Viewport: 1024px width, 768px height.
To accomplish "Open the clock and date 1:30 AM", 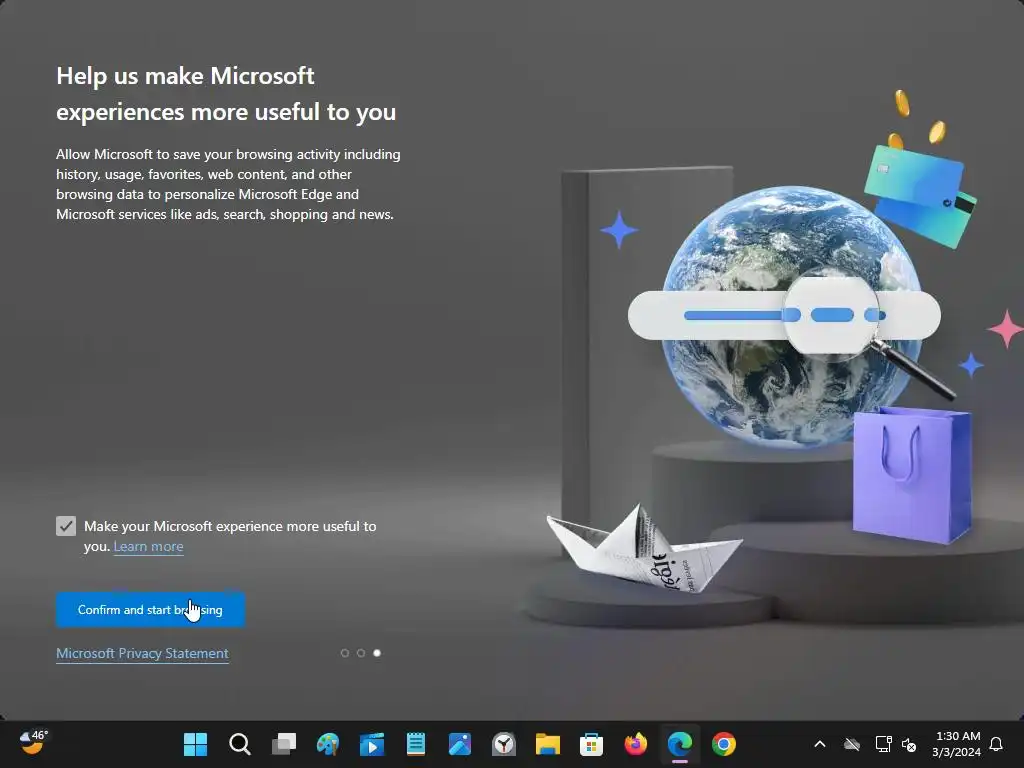I will click(957, 744).
